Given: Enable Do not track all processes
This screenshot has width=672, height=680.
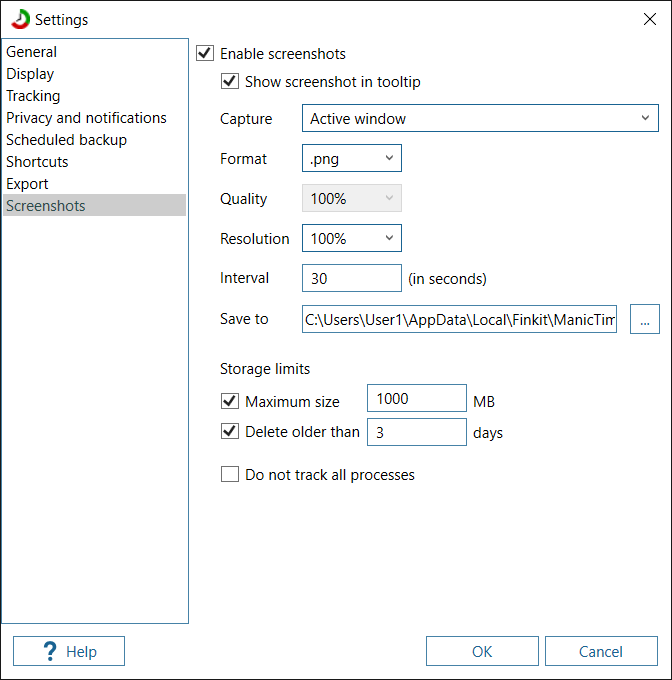Looking at the screenshot, I should point(230,475).
